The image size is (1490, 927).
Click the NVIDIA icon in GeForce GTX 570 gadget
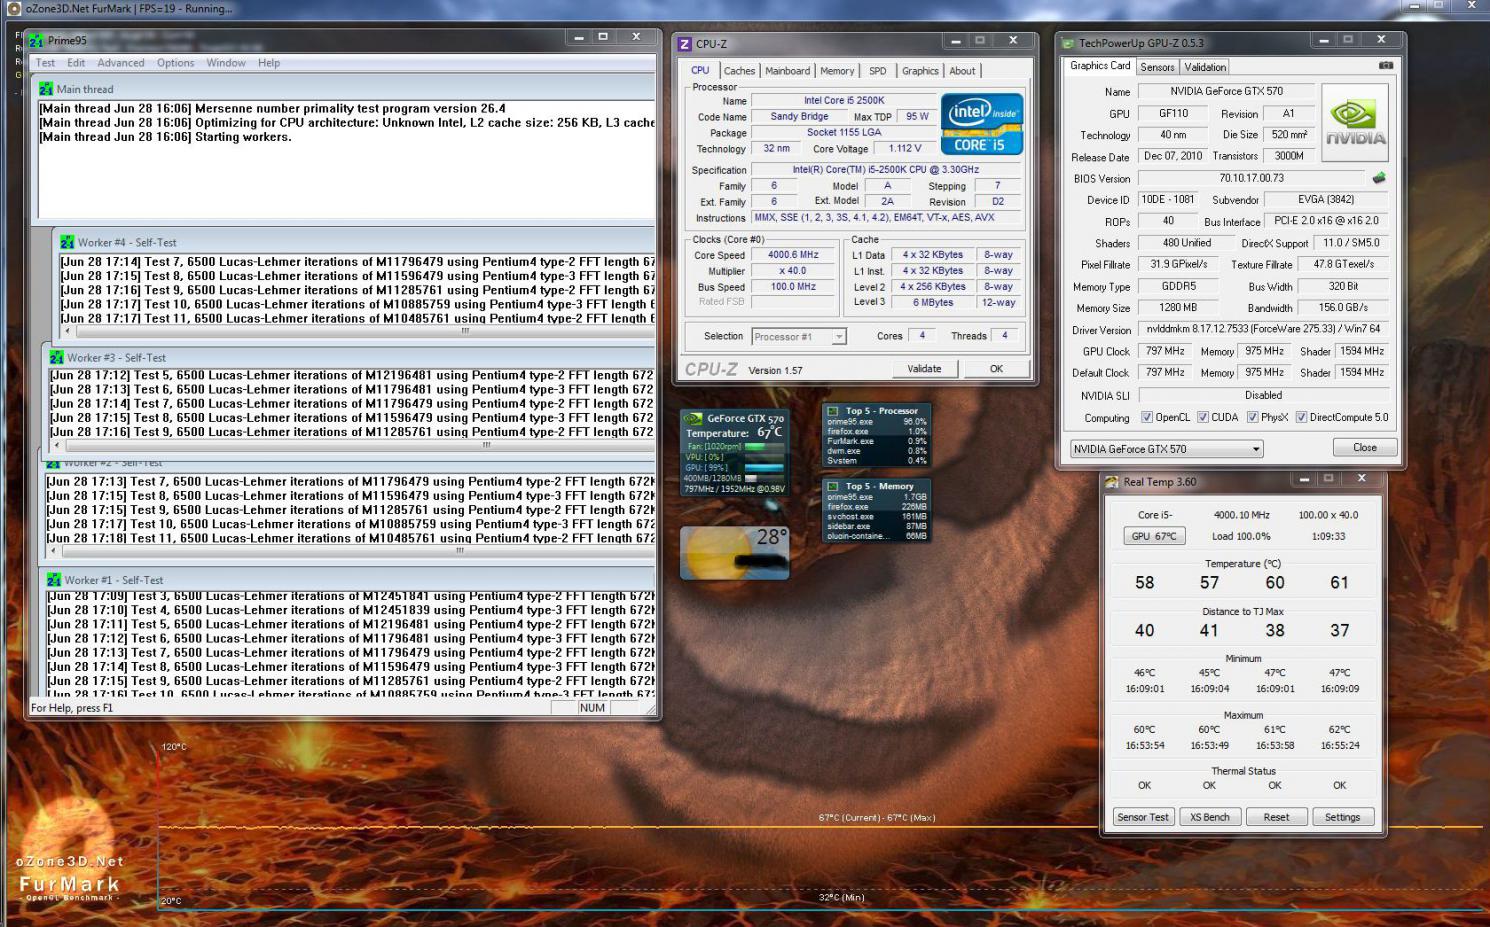[x=693, y=419]
